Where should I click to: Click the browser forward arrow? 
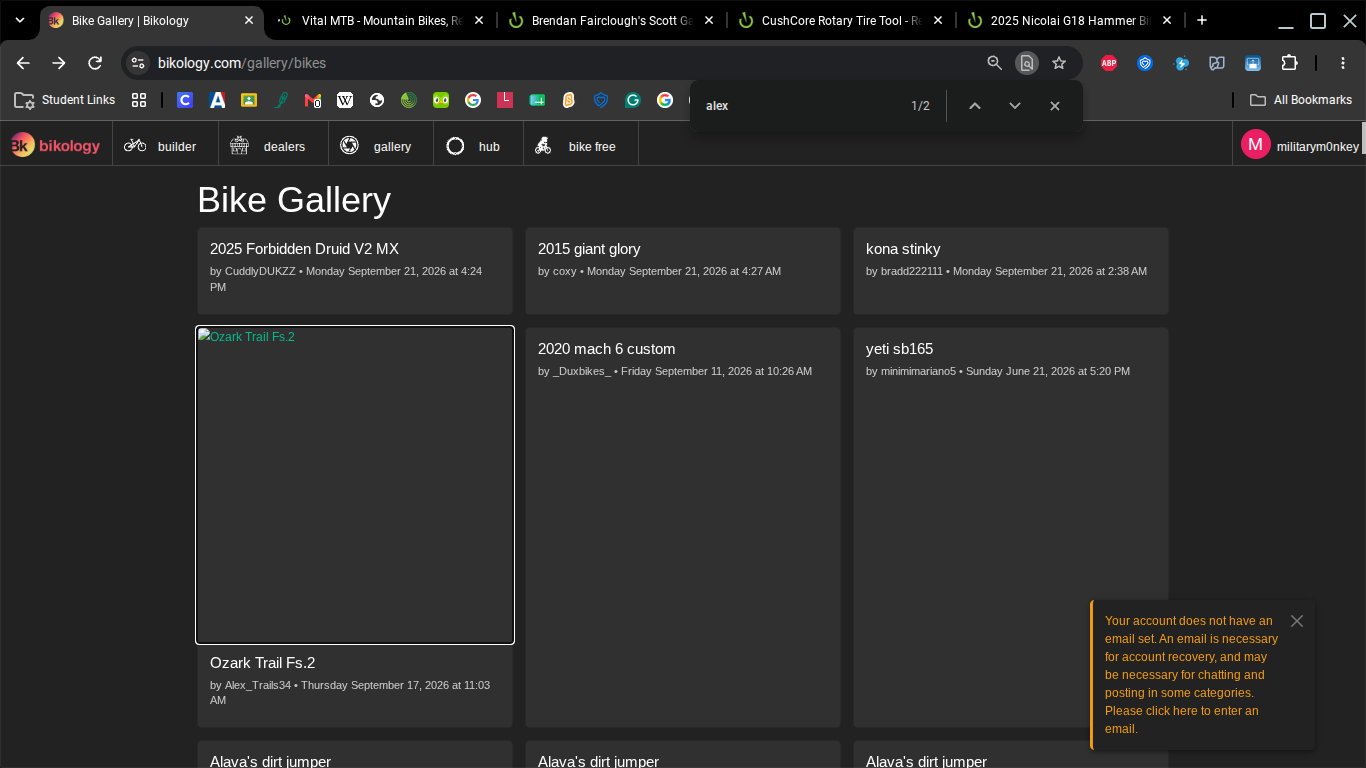click(x=59, y=63)
